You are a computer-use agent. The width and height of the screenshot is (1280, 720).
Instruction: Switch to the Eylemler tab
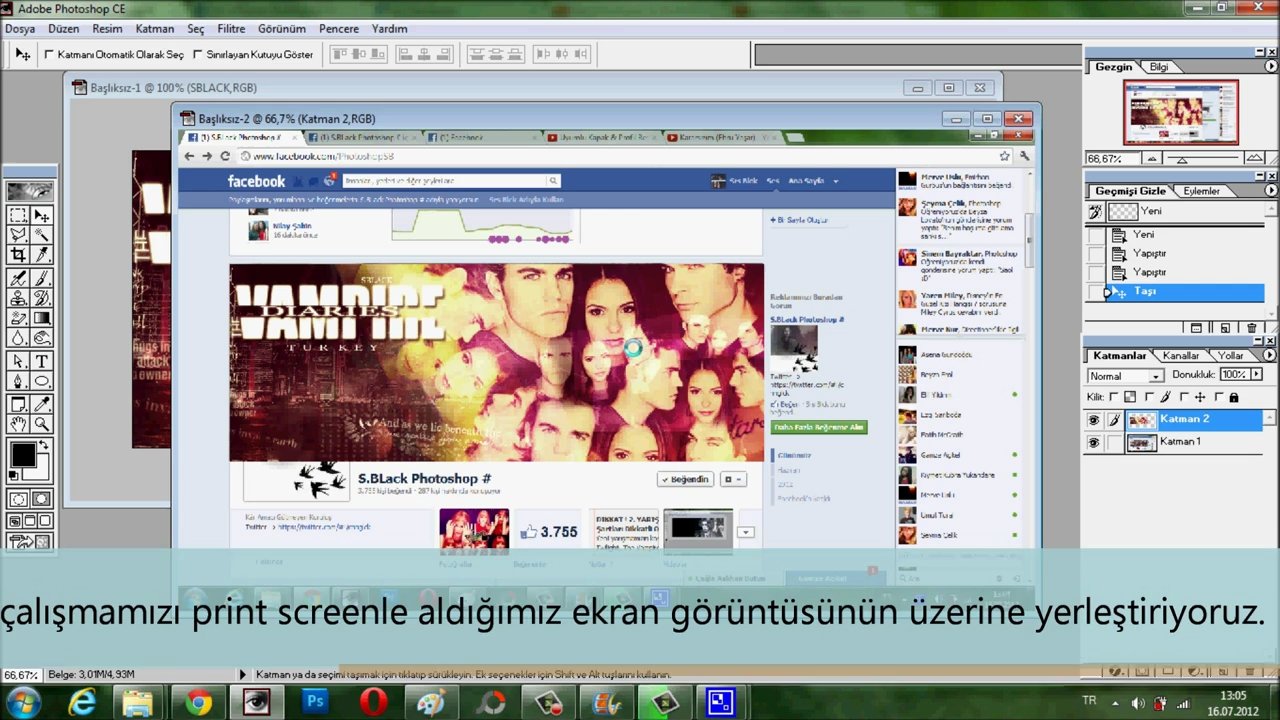tap(1201, 191)
